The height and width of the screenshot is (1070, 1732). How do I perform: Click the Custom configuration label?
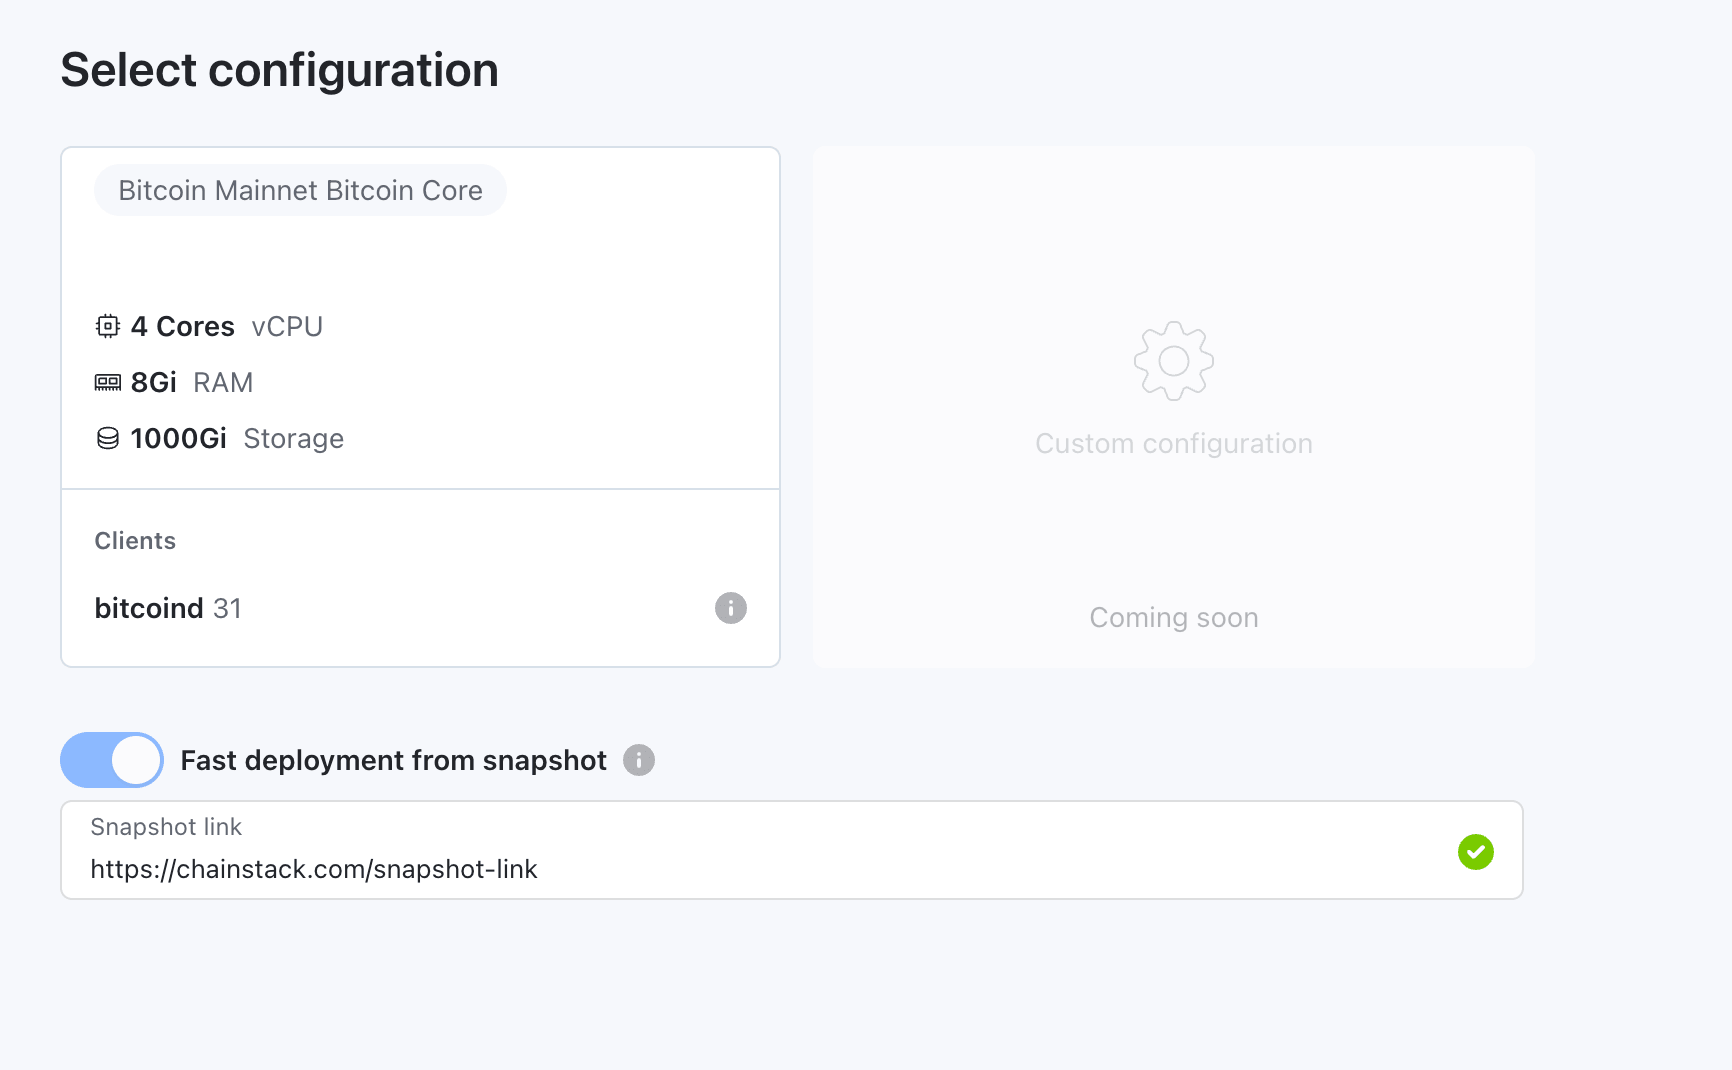[1174, 444]
